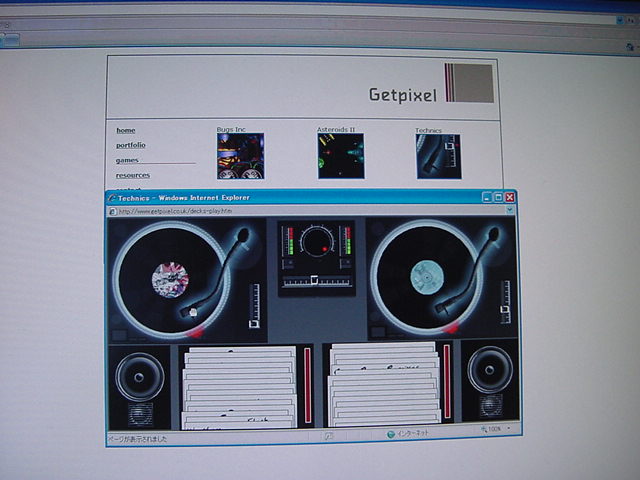Click the right deck record's light-blue label
Screen dimensions: 640x480
427,278
